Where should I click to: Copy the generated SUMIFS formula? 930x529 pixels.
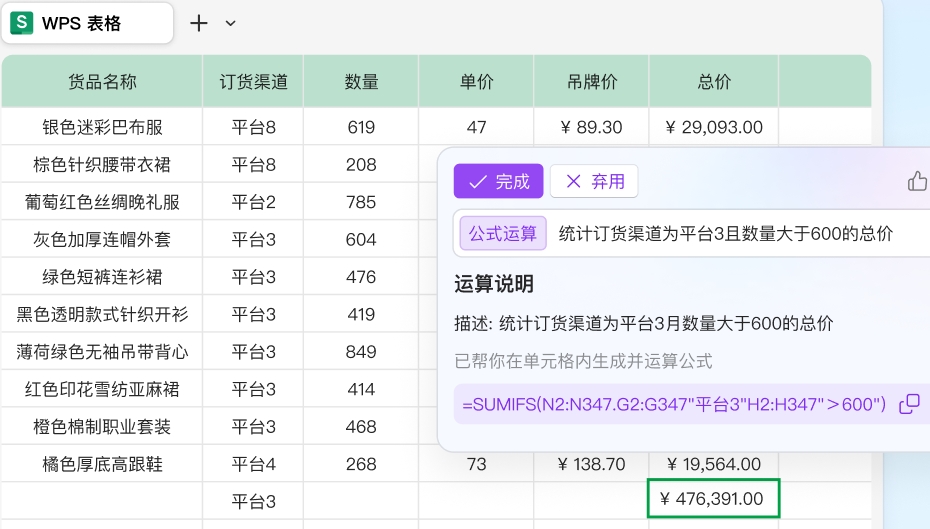[909, 404]
